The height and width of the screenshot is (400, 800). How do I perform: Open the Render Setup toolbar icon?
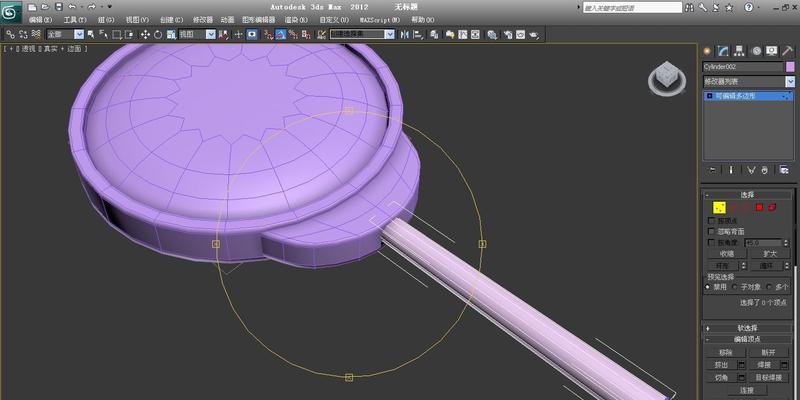tap(508, 34)
